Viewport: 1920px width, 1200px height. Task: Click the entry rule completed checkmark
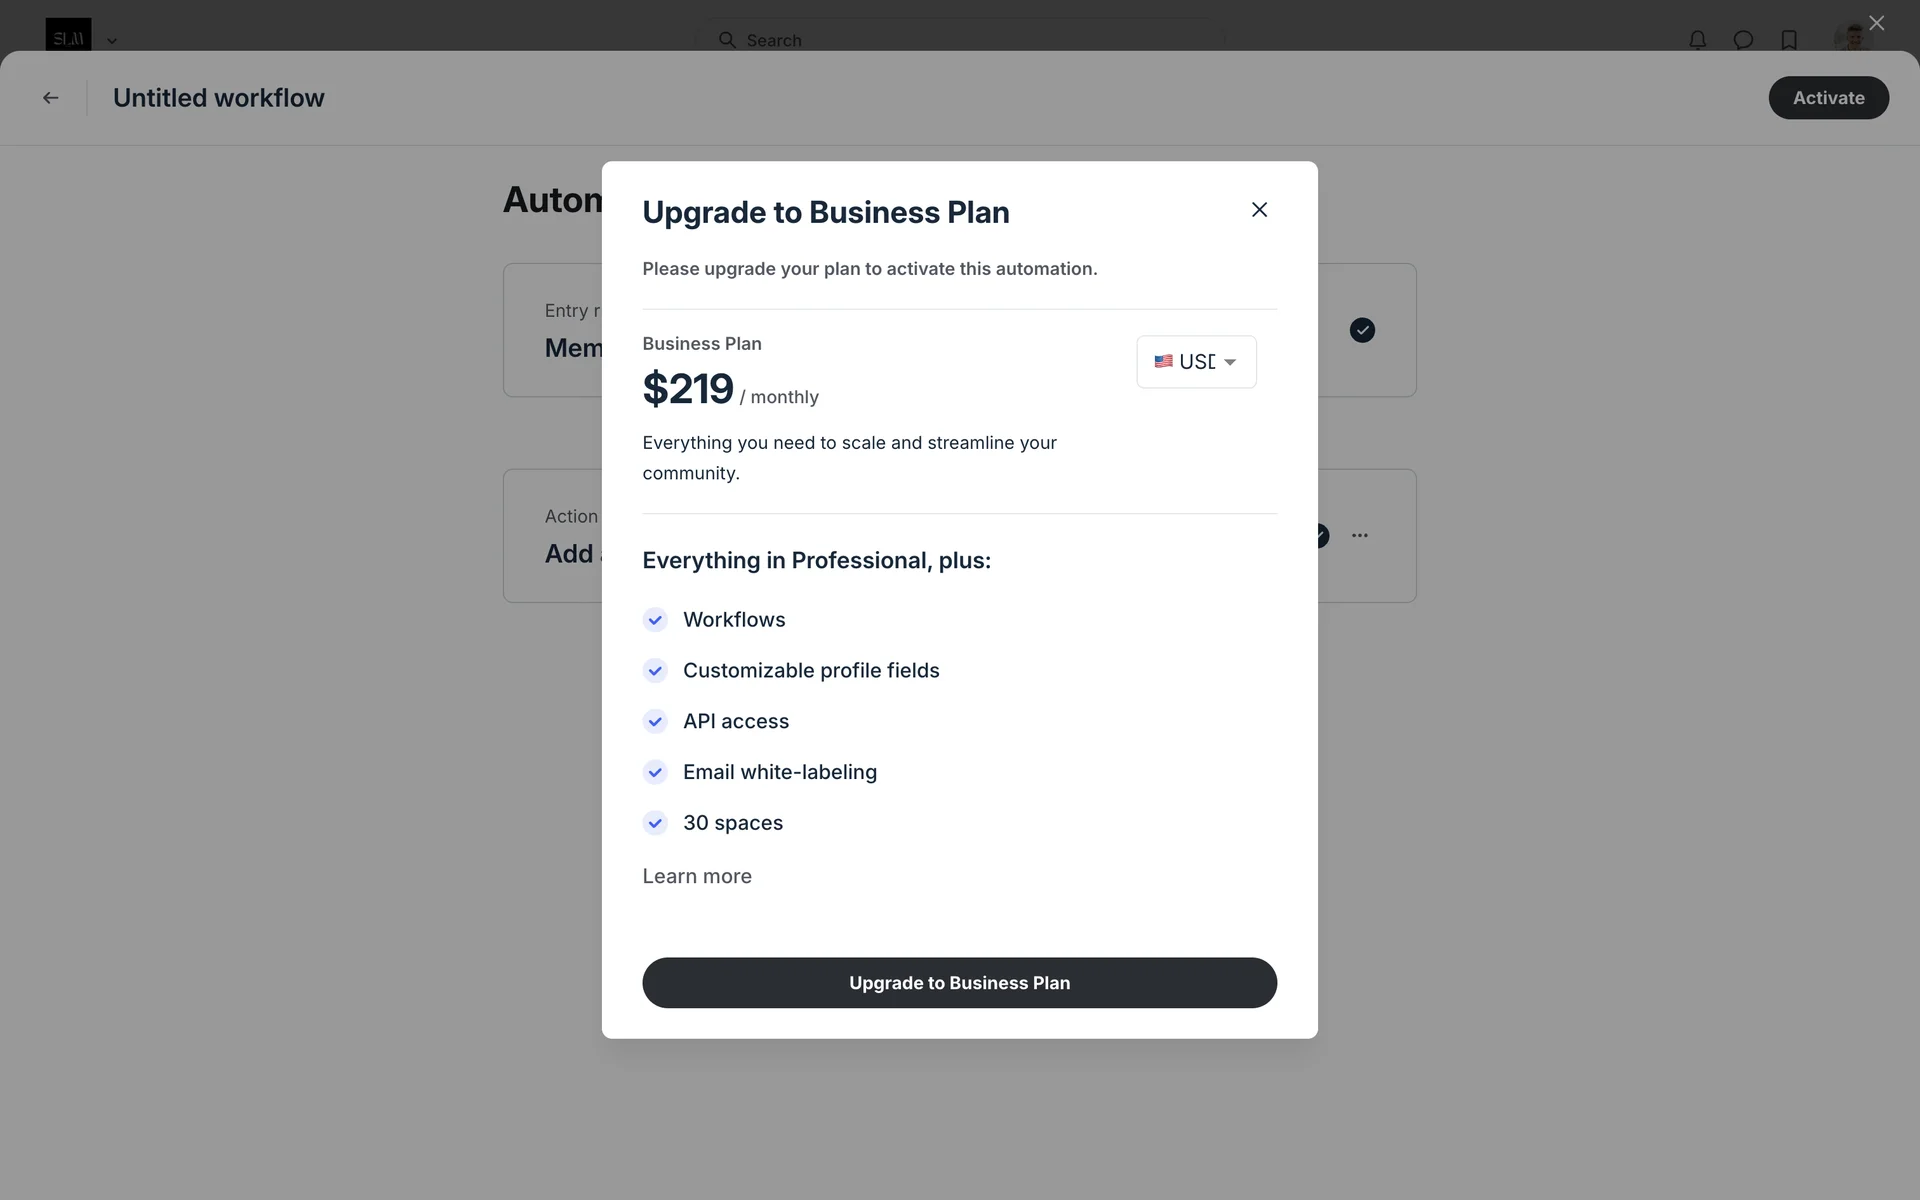coord(1362,330)
